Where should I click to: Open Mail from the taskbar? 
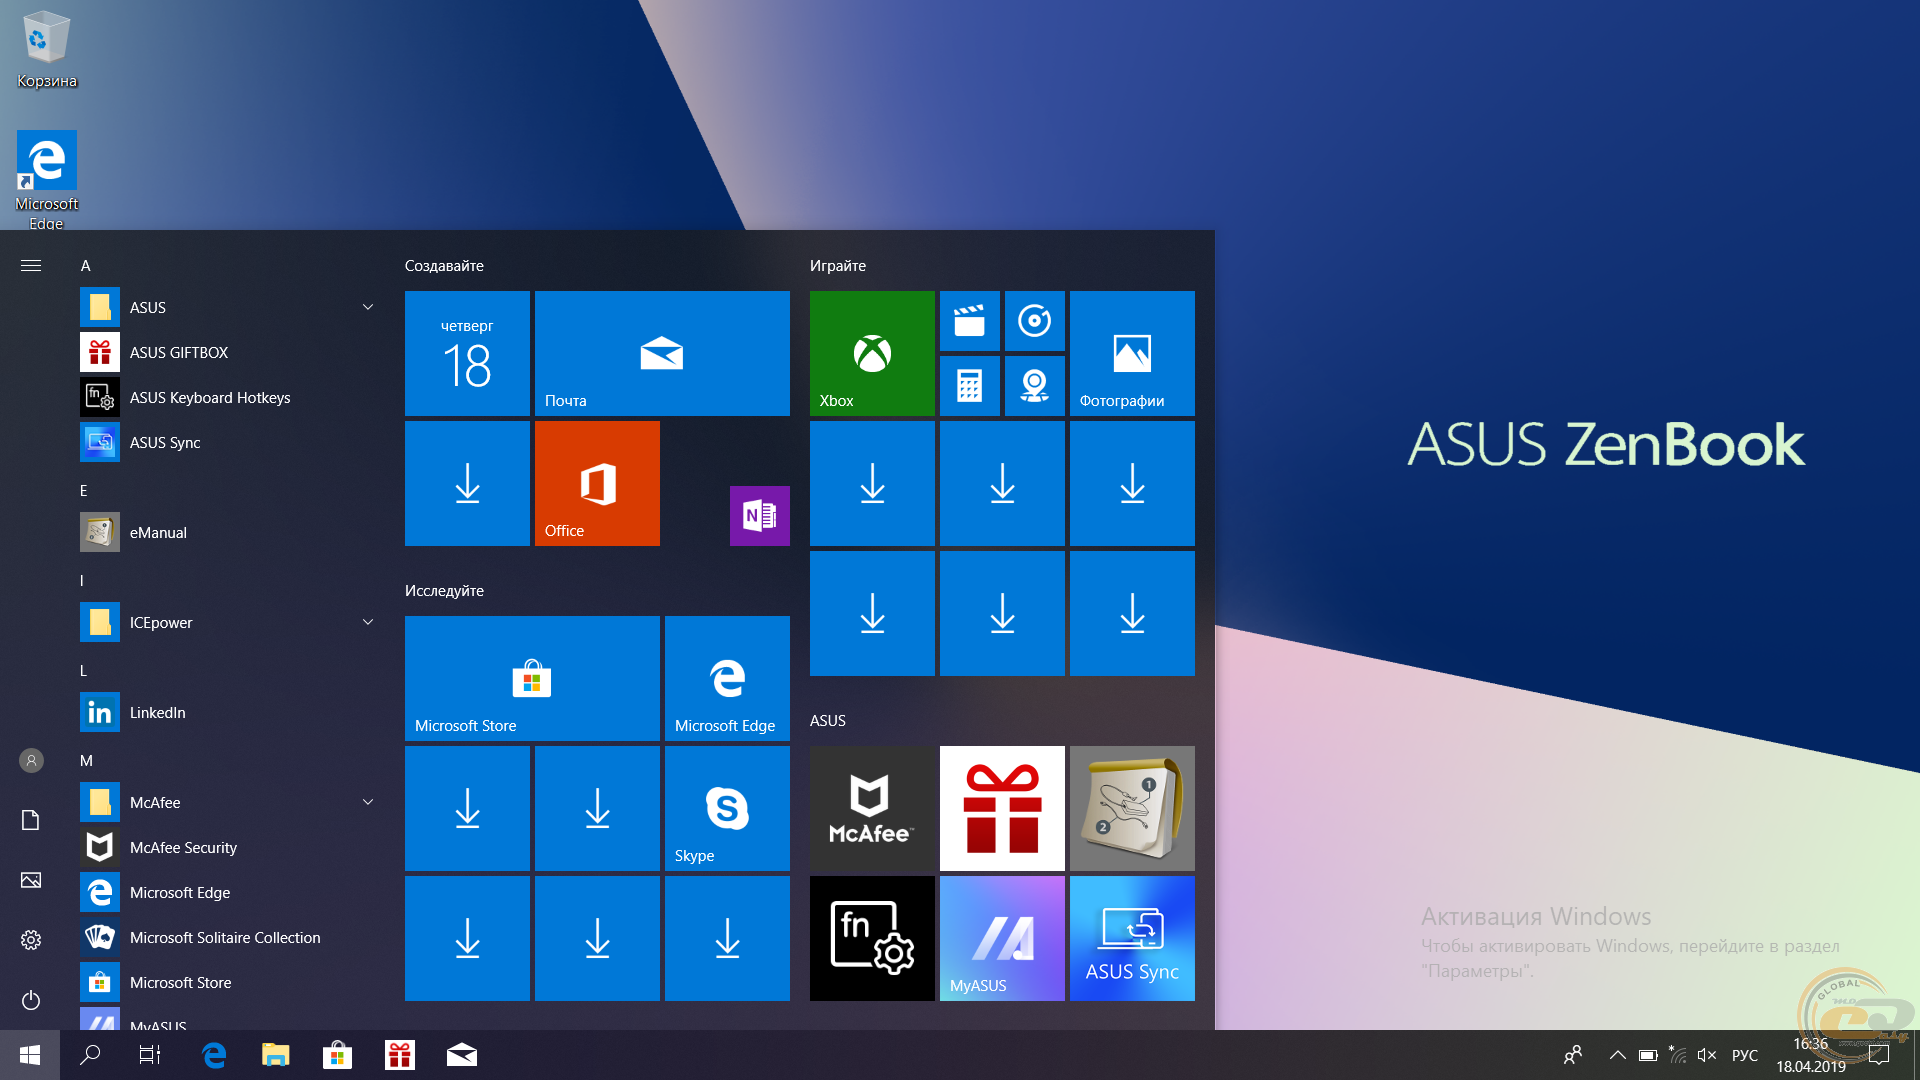(x=462, y=1055)
